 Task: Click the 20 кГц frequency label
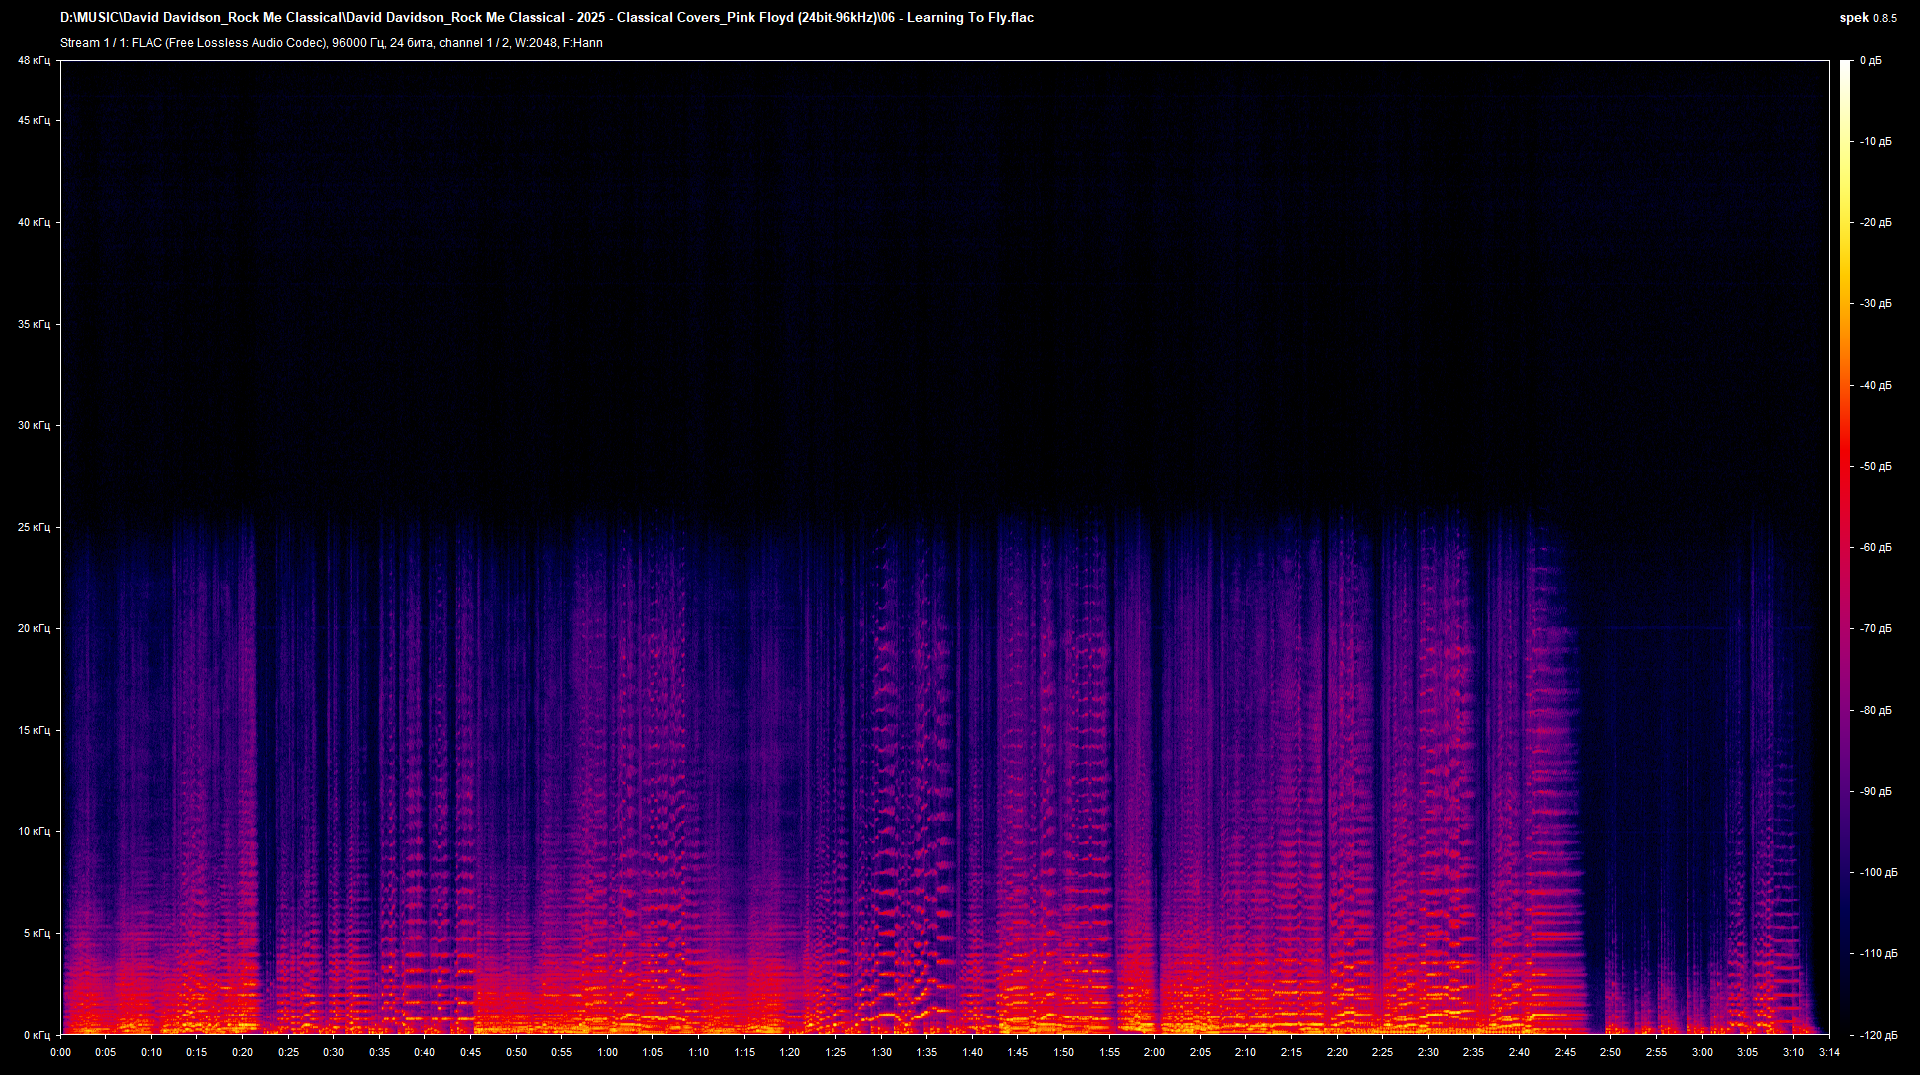(34, 628)
